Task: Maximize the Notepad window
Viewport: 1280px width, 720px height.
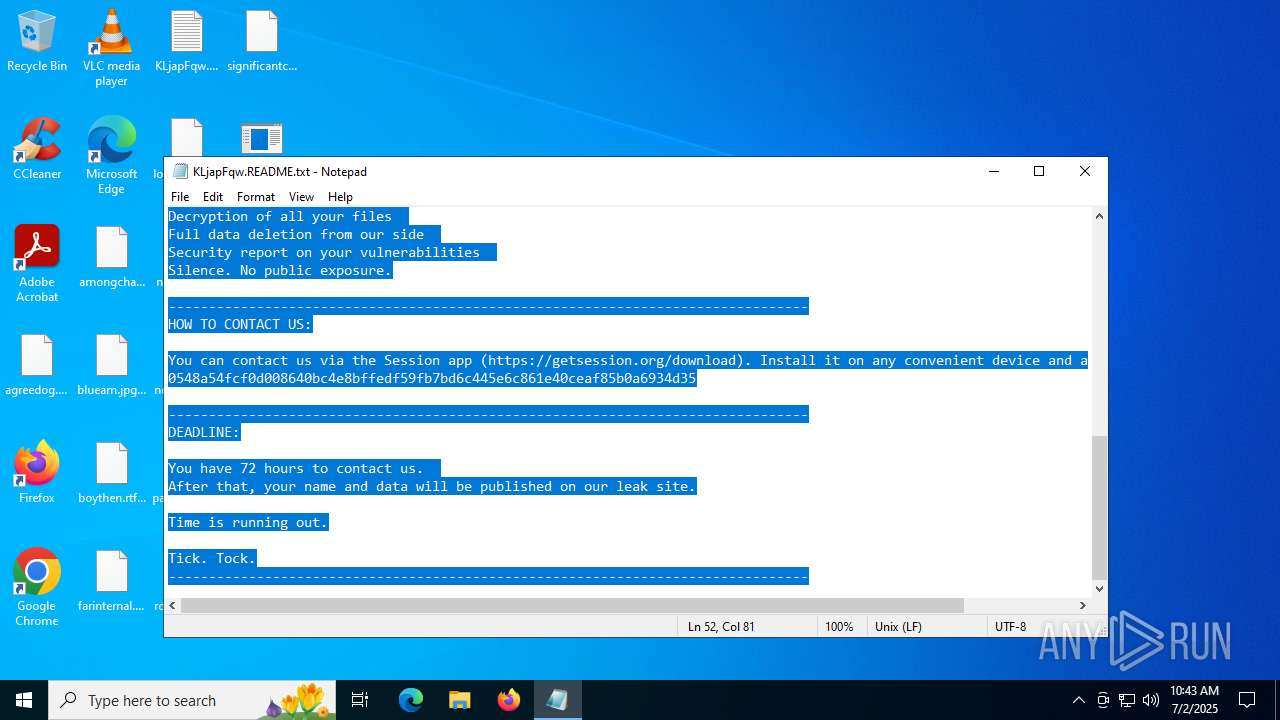Action: tap(1039, 171)
